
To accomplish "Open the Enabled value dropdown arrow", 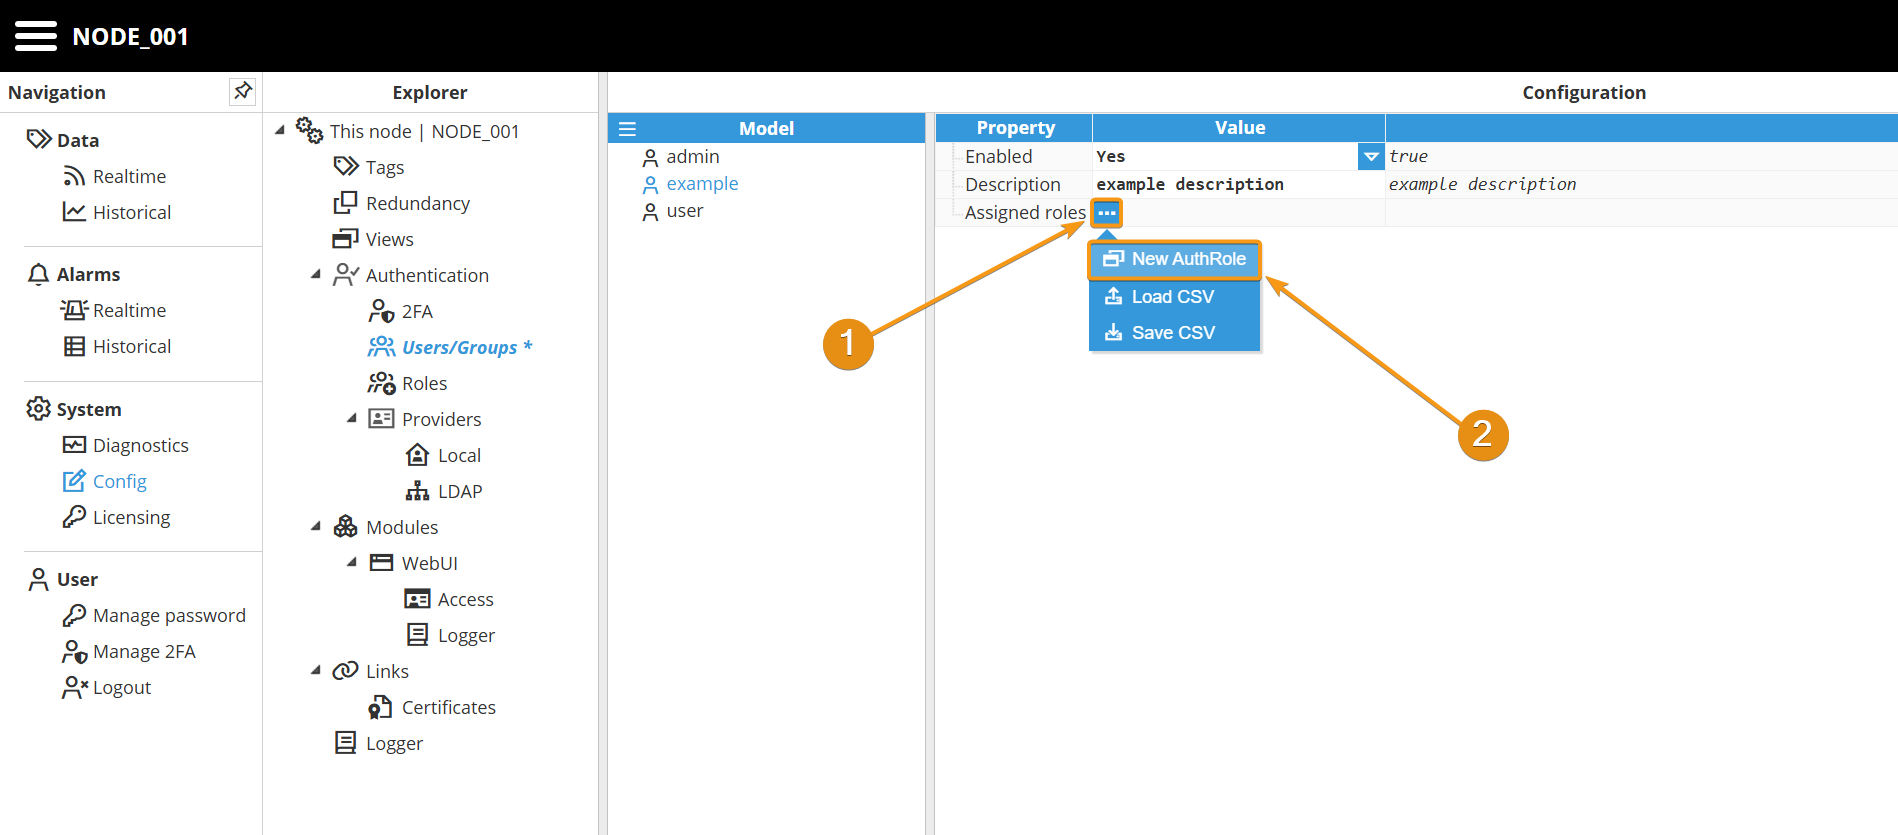I will [1371, 157].
